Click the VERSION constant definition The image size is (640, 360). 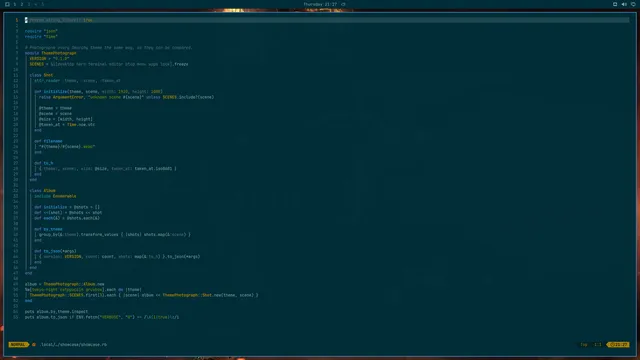[49, 58]
